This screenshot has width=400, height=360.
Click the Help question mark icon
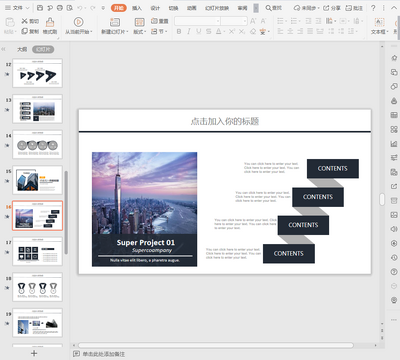(x=373, y=8)
